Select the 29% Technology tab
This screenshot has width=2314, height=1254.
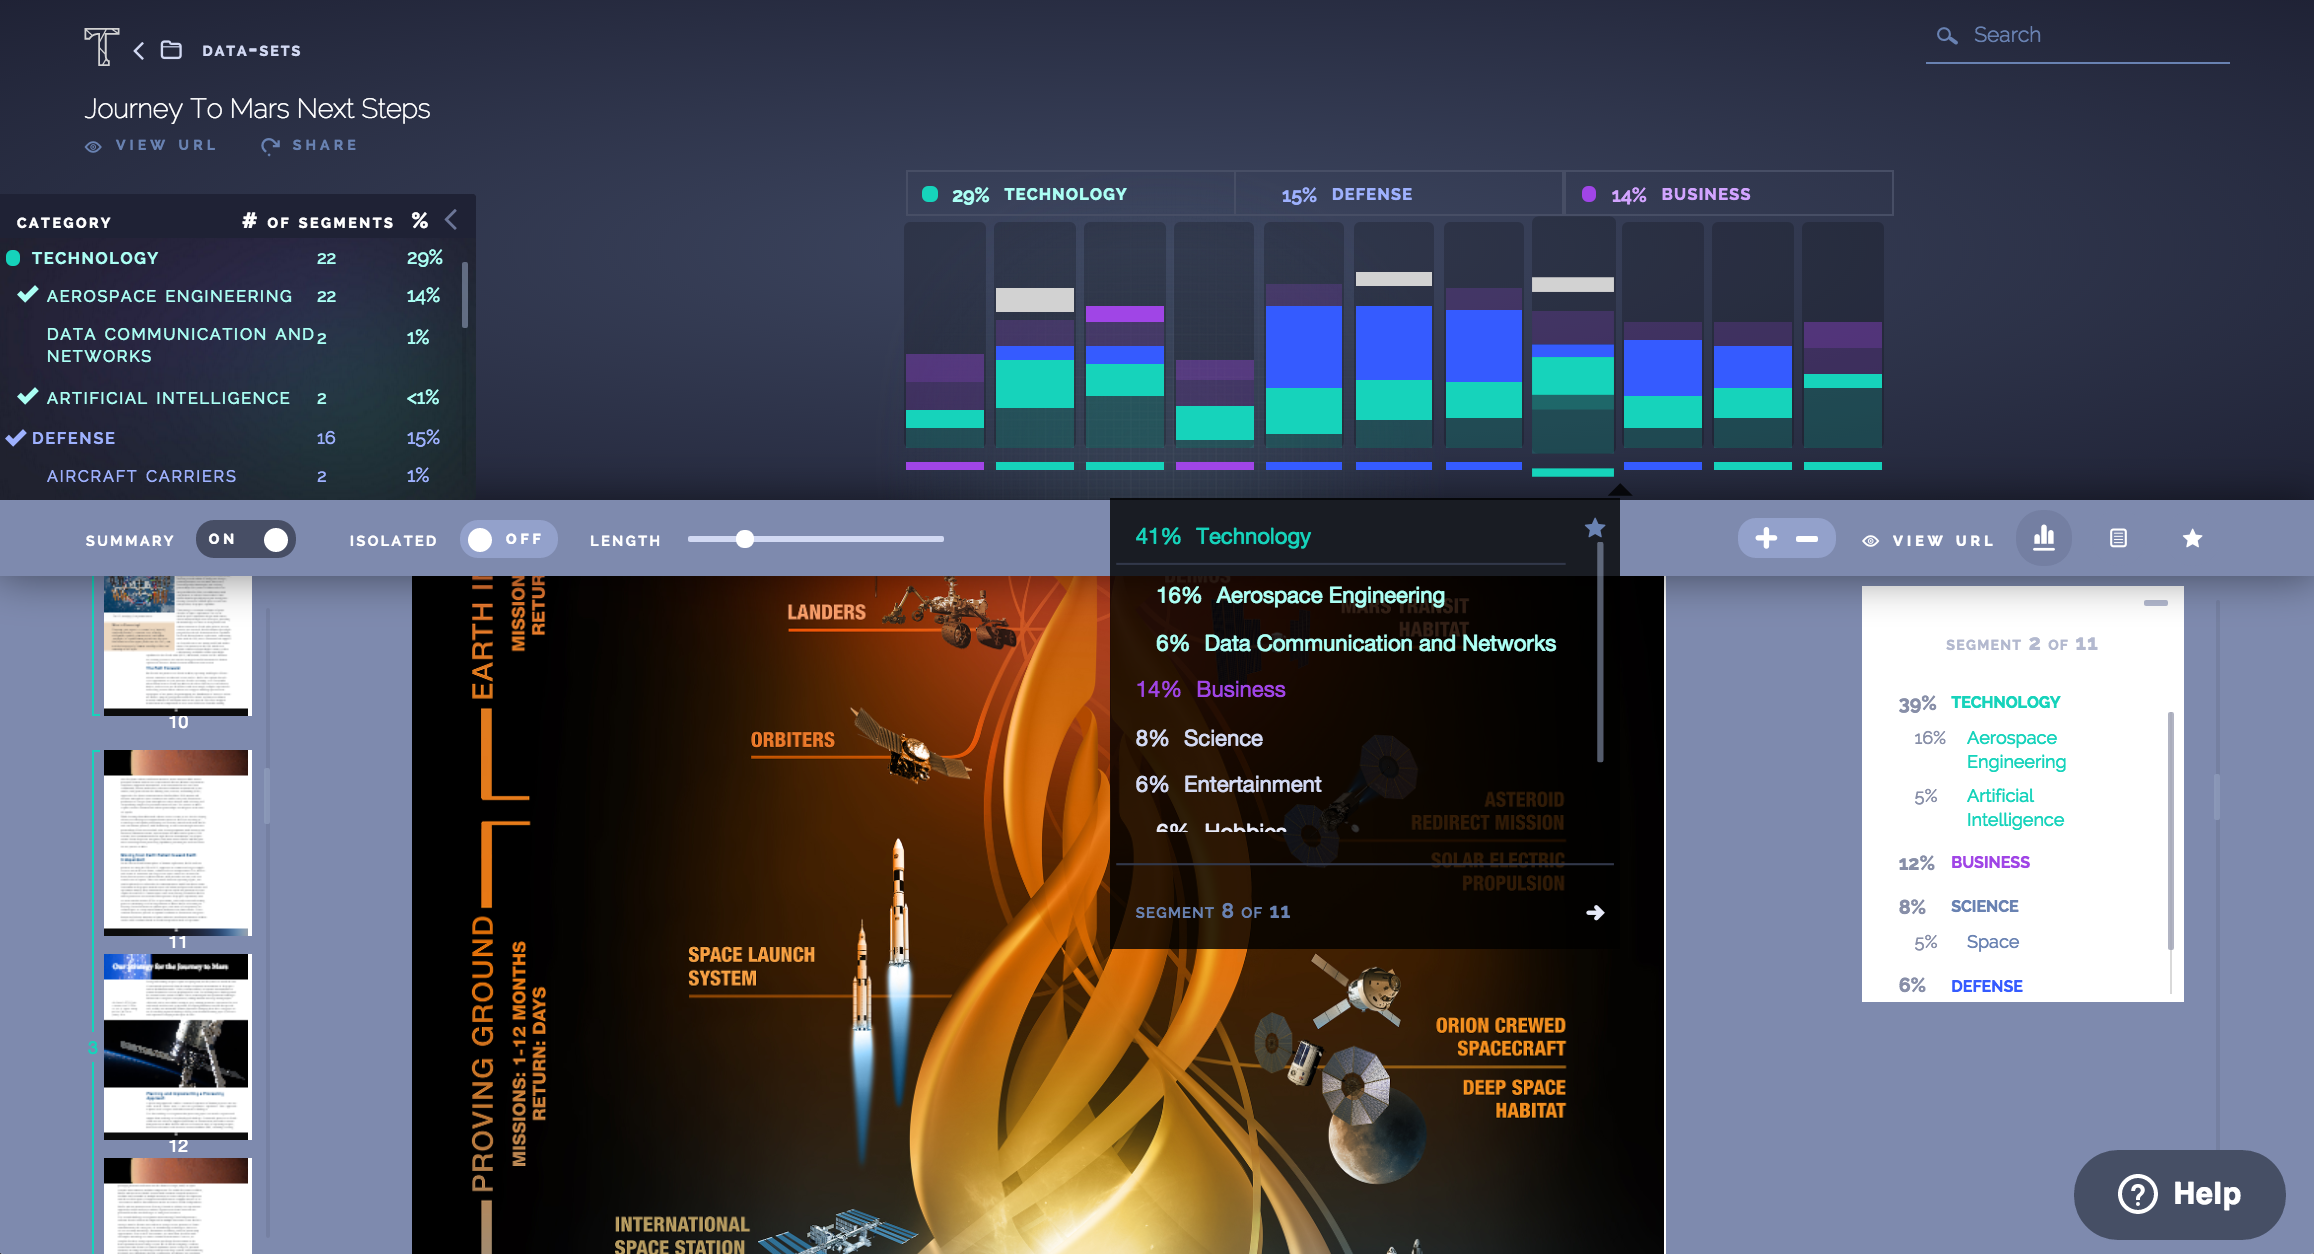1070,194
